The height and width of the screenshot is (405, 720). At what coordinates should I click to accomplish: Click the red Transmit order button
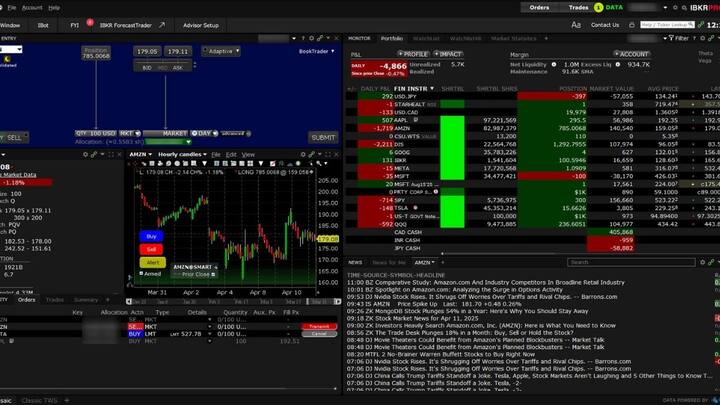click(x=319, y=326)
